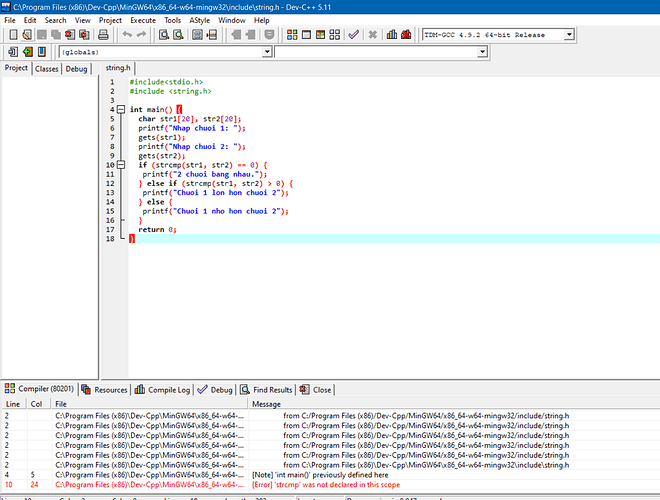Open the Execute menu
The image size is (660, 500).
coord(142,20)
